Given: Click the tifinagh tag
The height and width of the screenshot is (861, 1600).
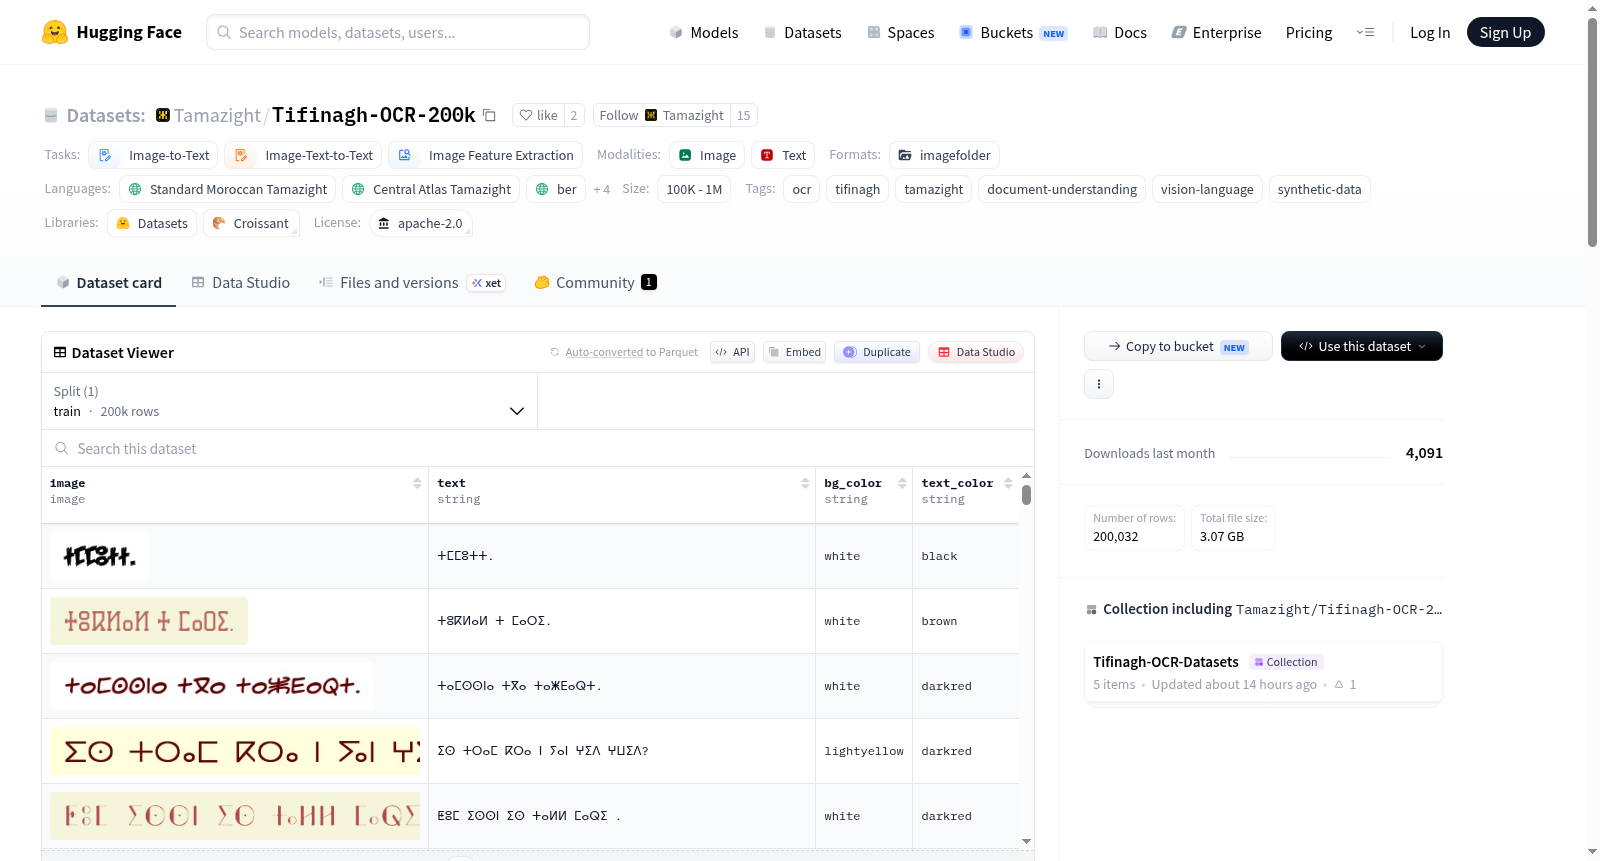Looking at the screenshot, I should click(x=858, y=189).
